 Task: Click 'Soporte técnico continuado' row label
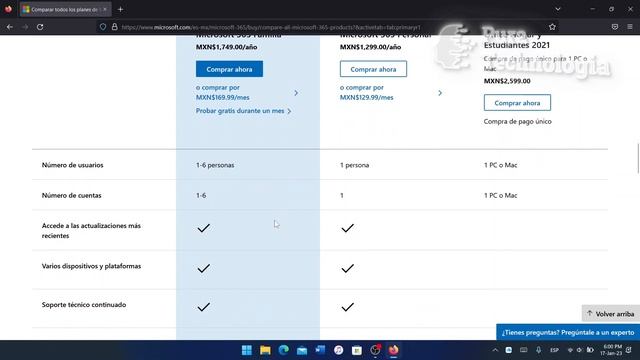(84, 305)
